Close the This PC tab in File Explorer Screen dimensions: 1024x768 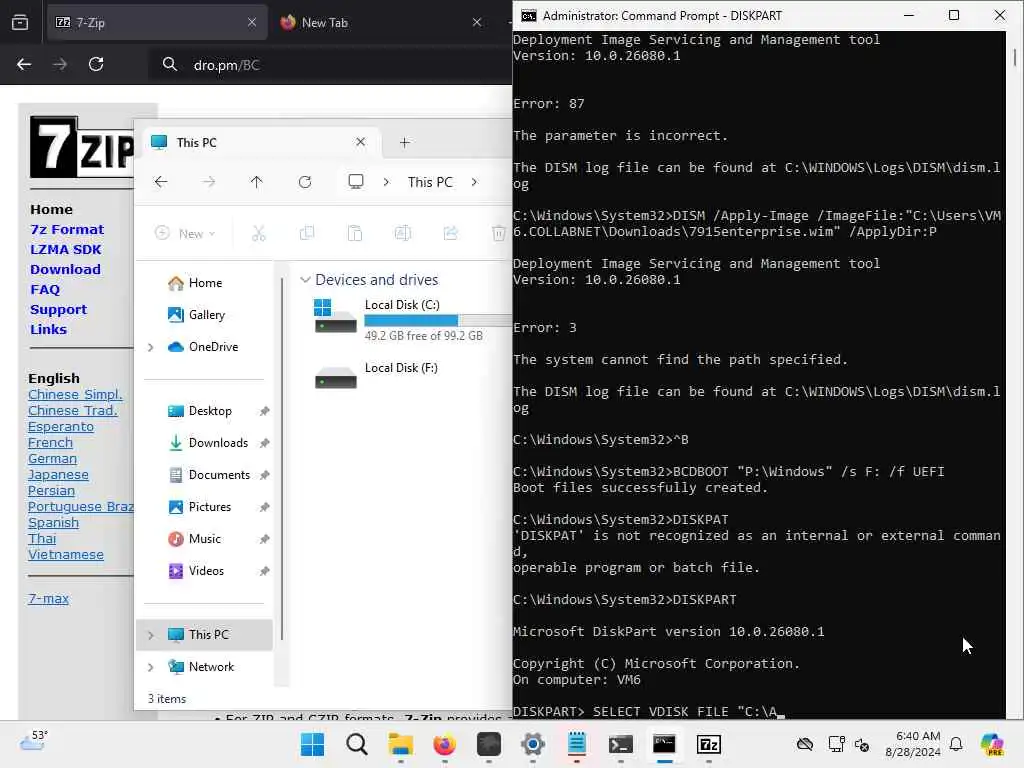point(360,142)
